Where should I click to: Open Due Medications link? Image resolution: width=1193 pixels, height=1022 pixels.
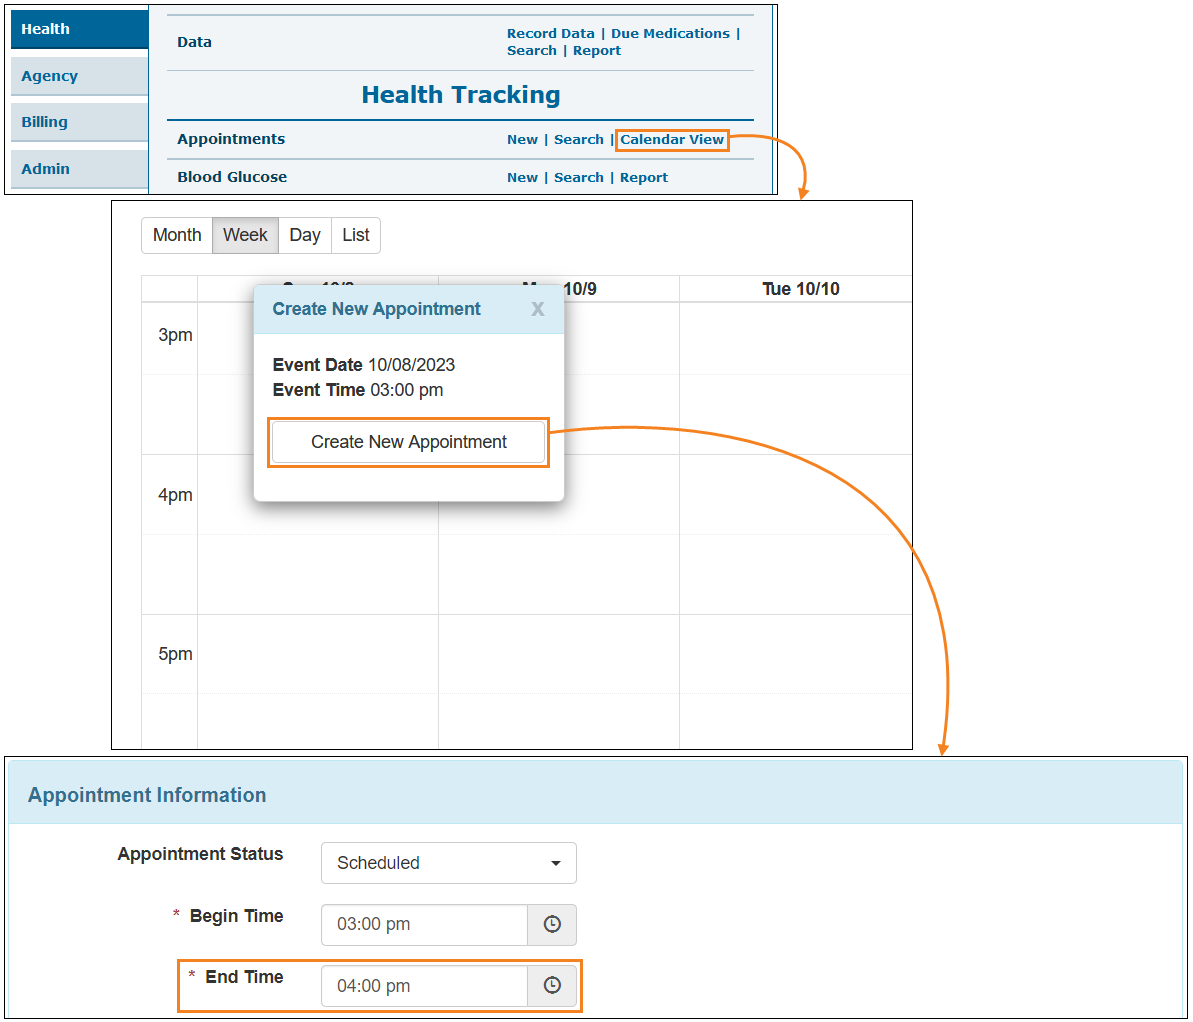(670, 33)
